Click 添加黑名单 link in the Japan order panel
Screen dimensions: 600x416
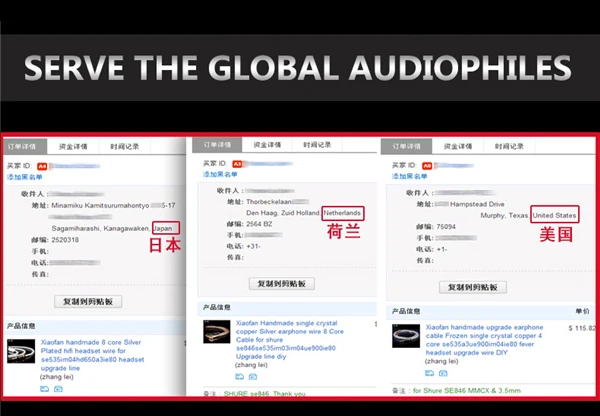24,177
